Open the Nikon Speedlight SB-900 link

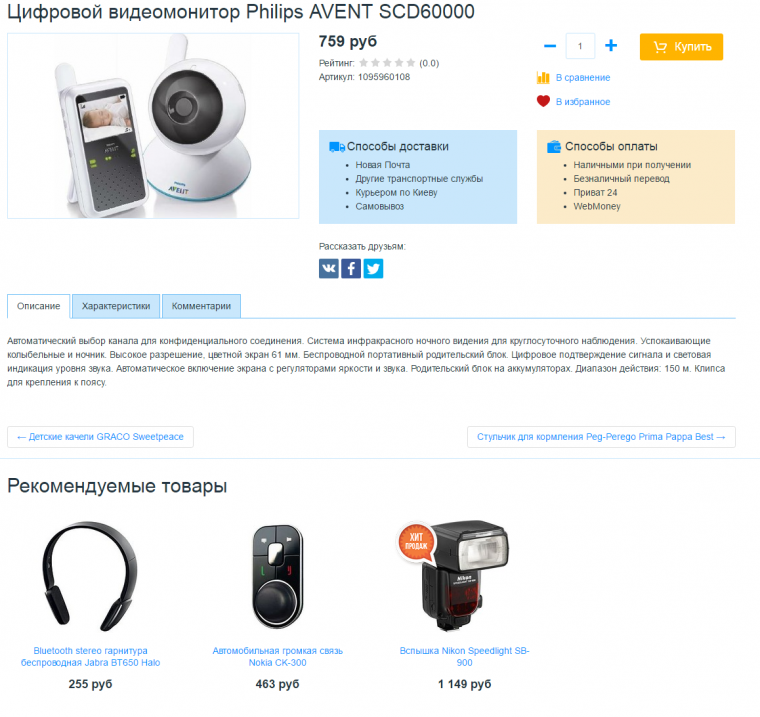pyautogui.click(x=464, y=656)
